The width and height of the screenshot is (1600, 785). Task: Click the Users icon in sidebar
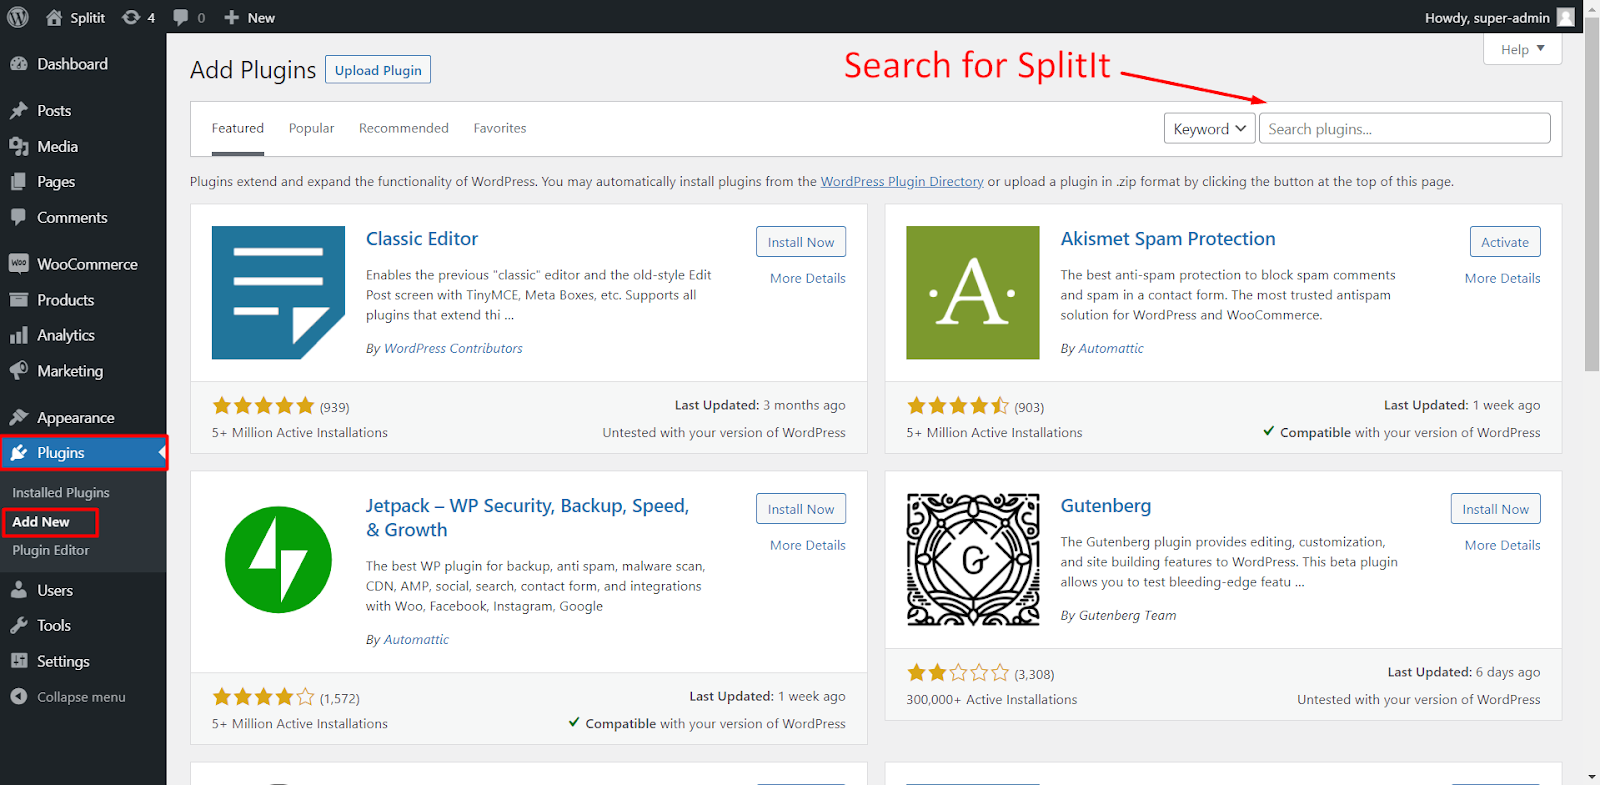pyautogui.click(x=18, y=590)
